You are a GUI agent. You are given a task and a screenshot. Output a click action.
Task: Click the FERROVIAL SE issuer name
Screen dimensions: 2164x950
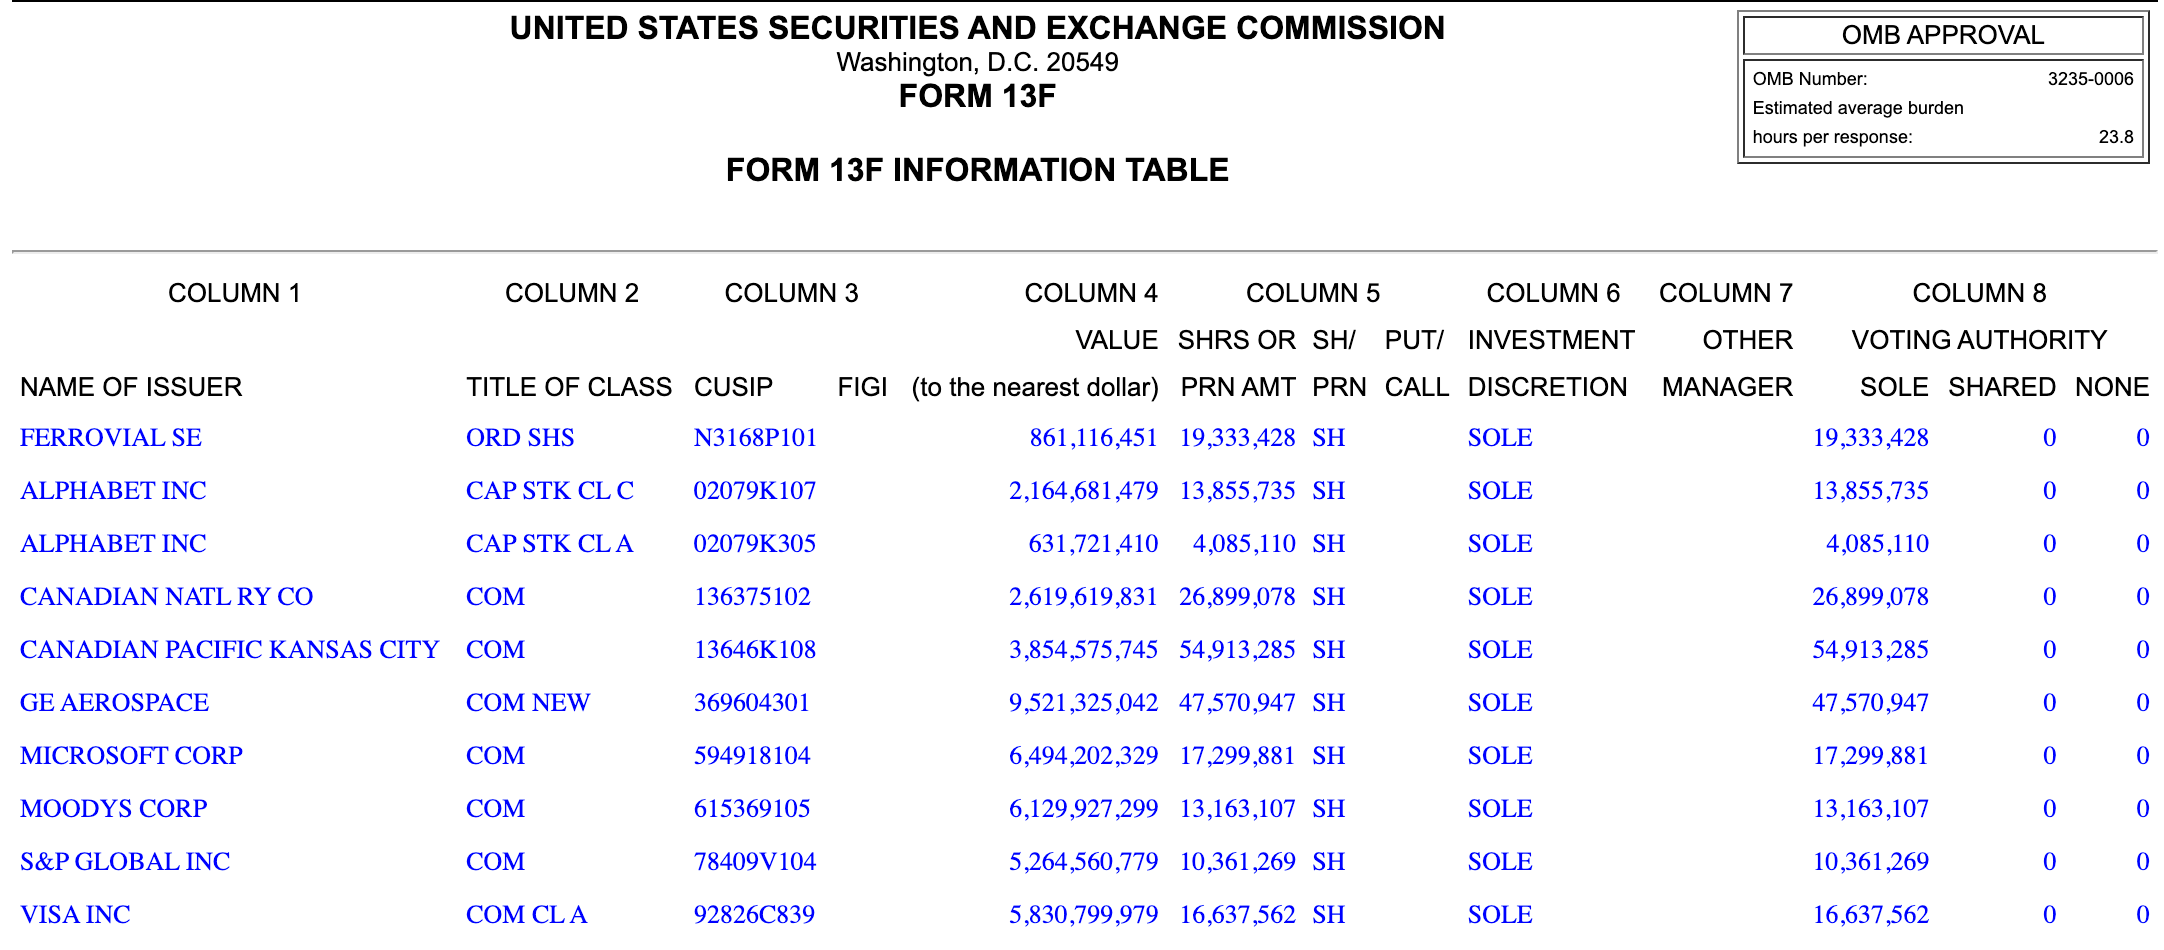(111, 438)
